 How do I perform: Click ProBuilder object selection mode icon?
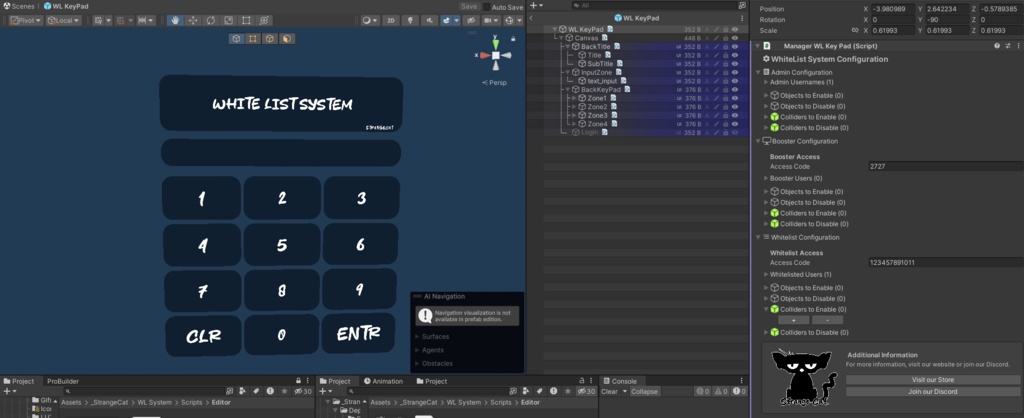click(236, 39)
